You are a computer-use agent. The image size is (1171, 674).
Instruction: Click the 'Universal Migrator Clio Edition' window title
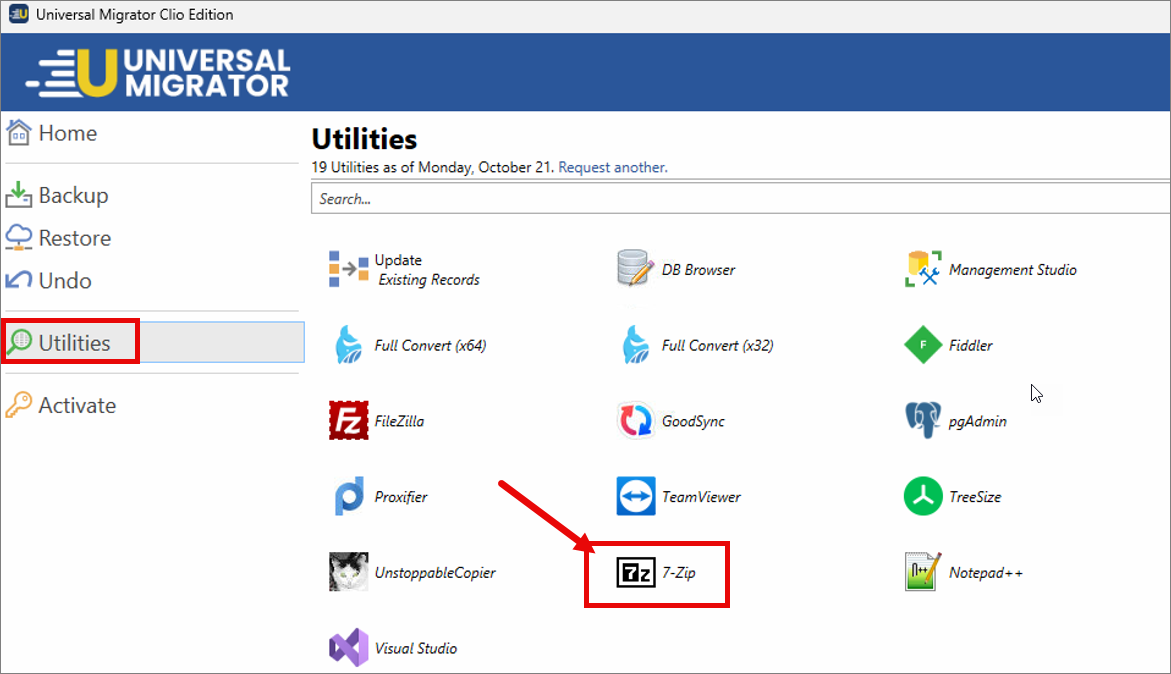[x=134, y=14]
